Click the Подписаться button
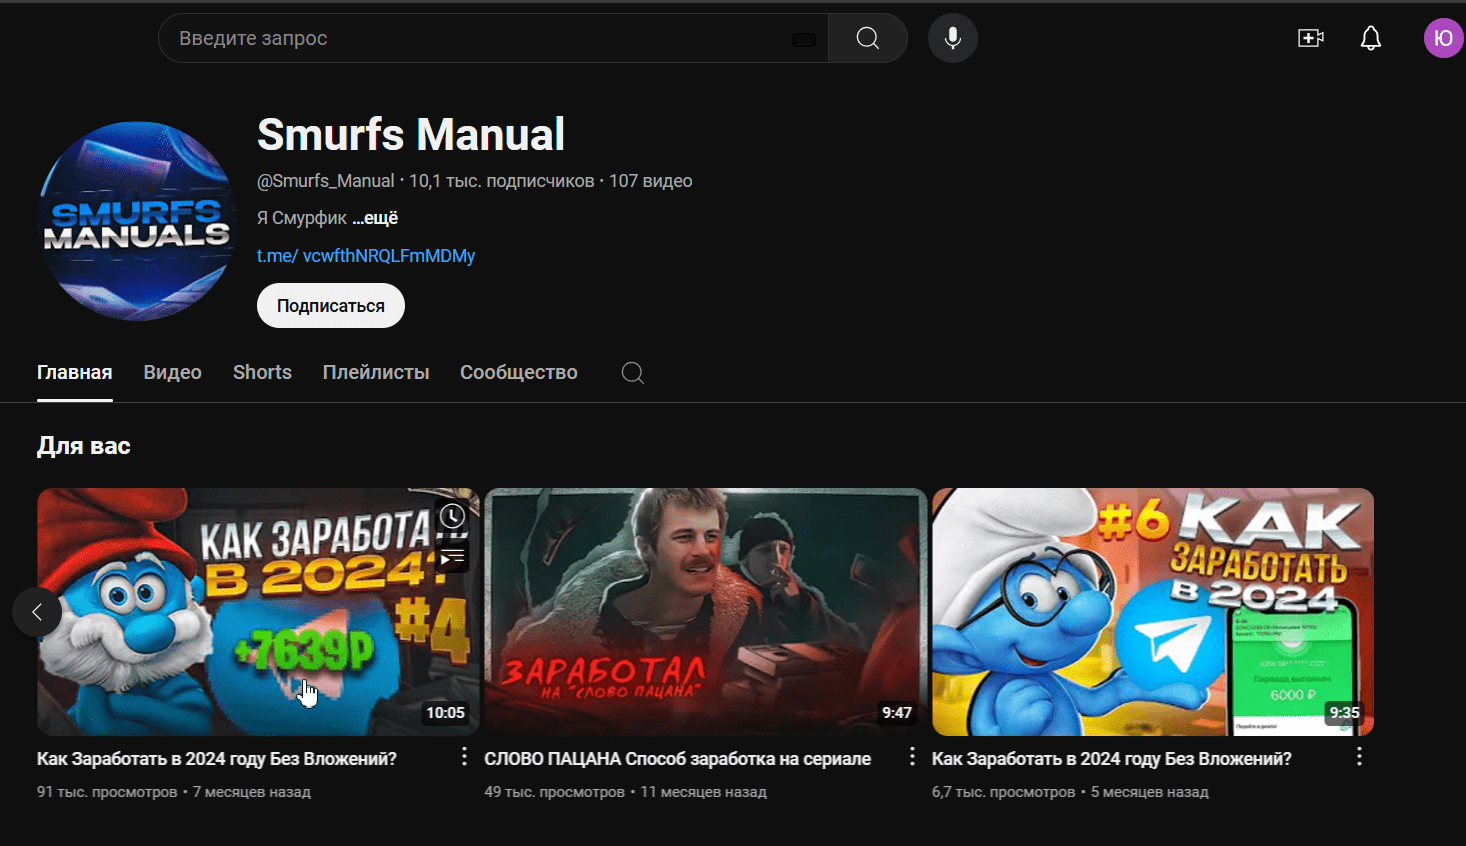 point(331,305)
